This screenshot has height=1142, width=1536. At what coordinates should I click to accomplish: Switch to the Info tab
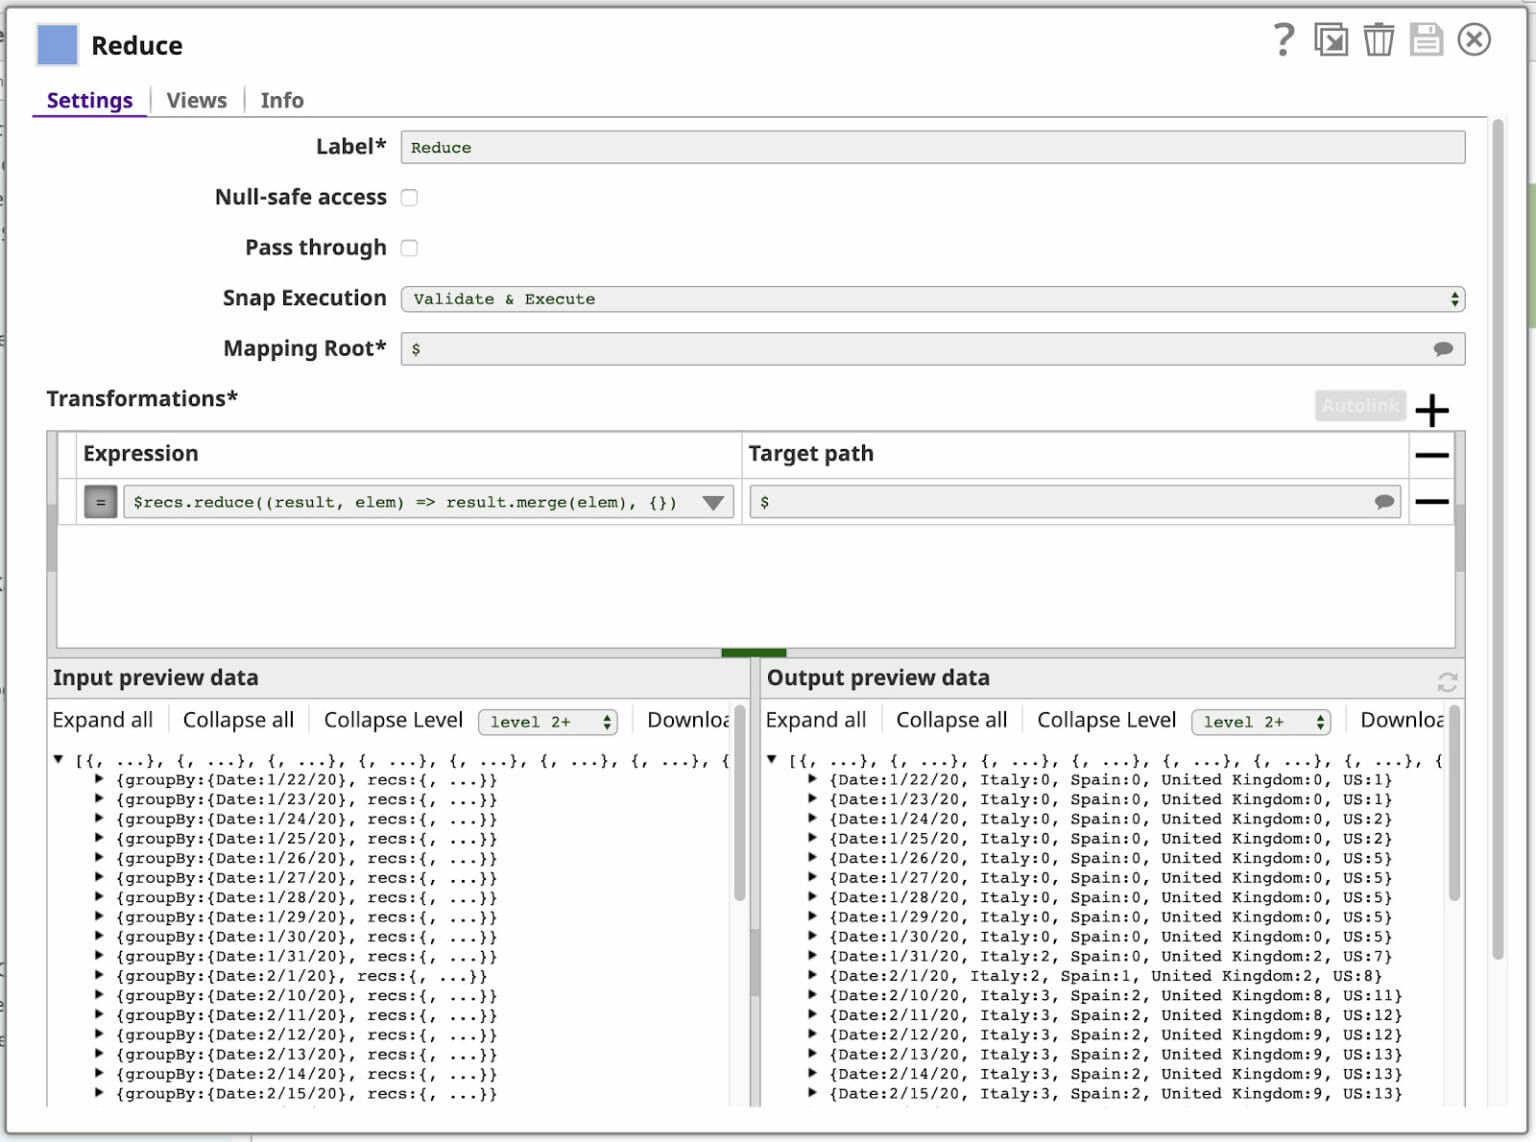tap(281, 99)
